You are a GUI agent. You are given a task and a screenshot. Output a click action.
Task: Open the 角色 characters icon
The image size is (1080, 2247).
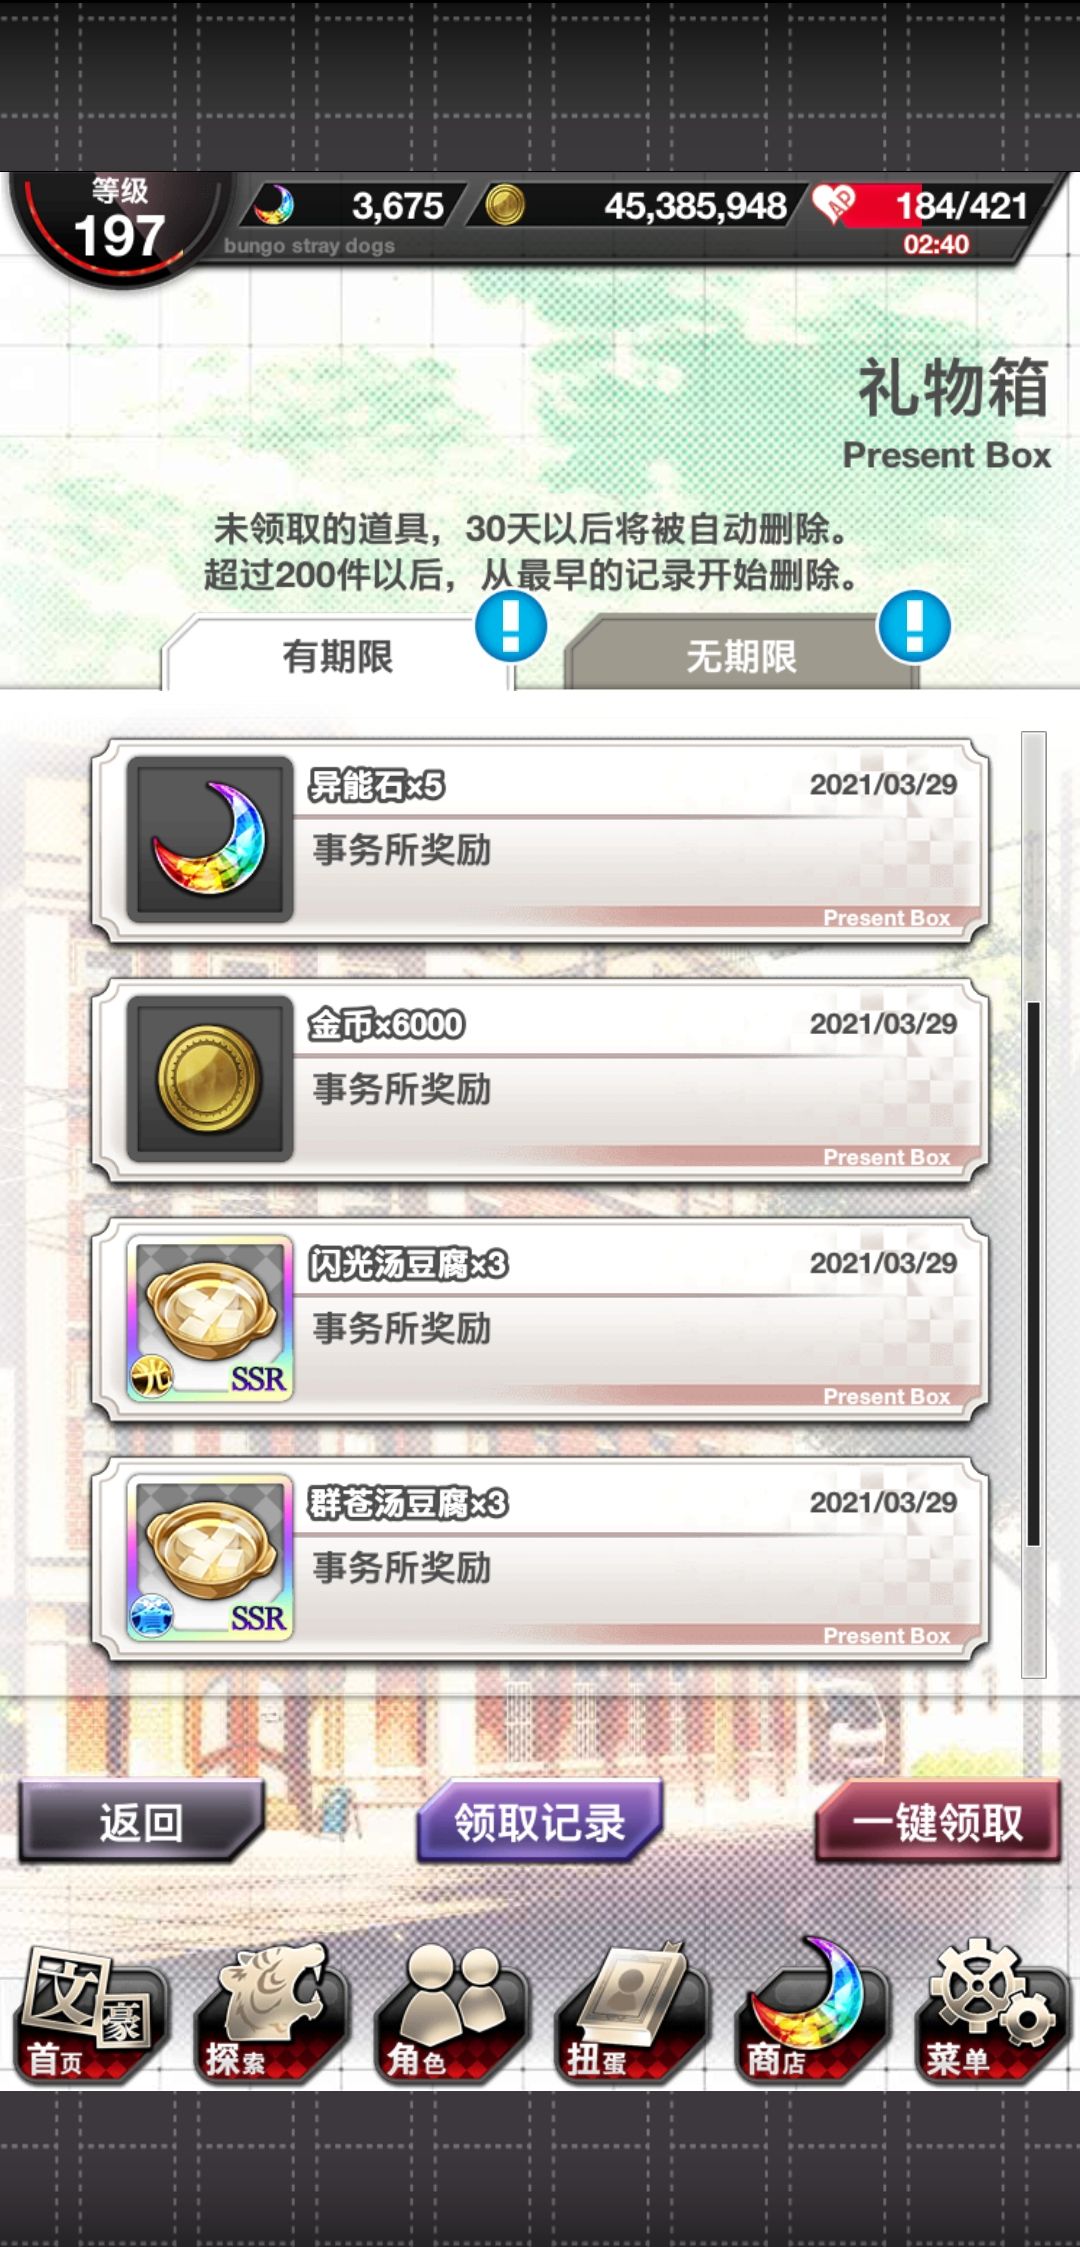click(x=450, y=2014)
